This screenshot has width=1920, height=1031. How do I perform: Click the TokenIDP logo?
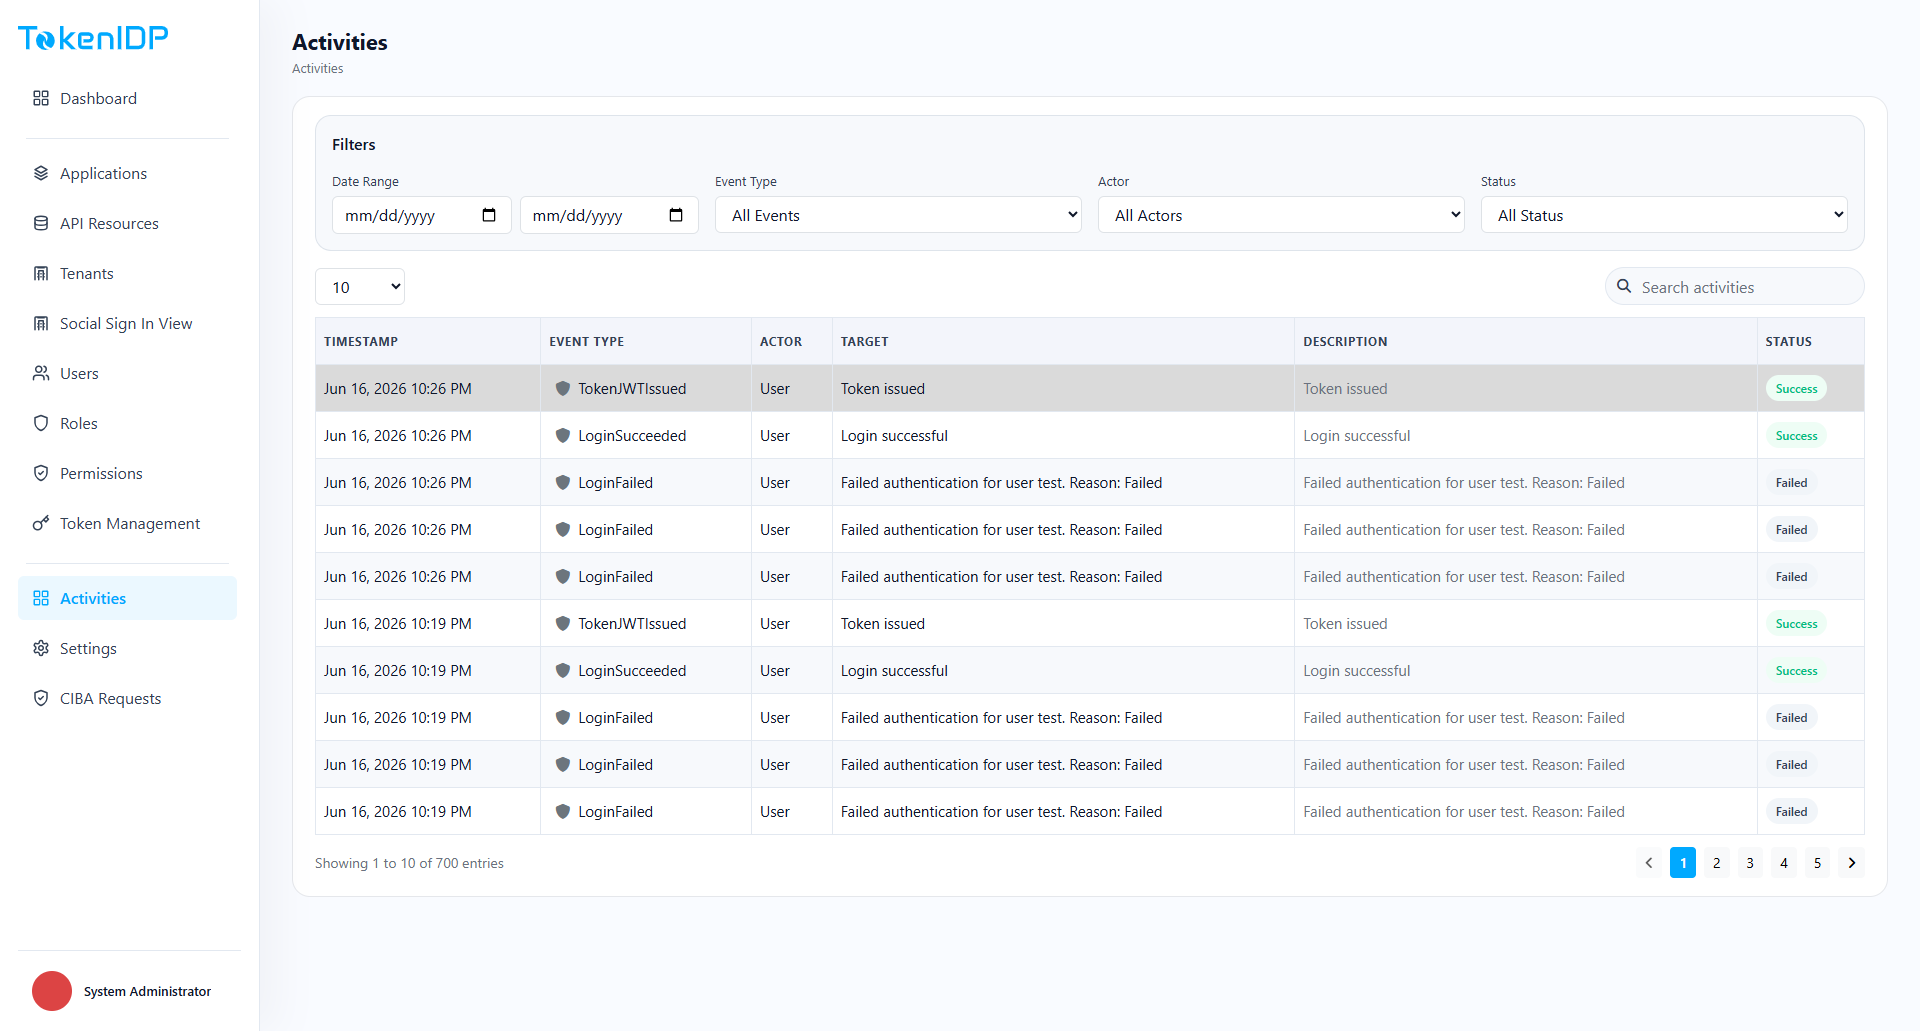click(93, 38)
